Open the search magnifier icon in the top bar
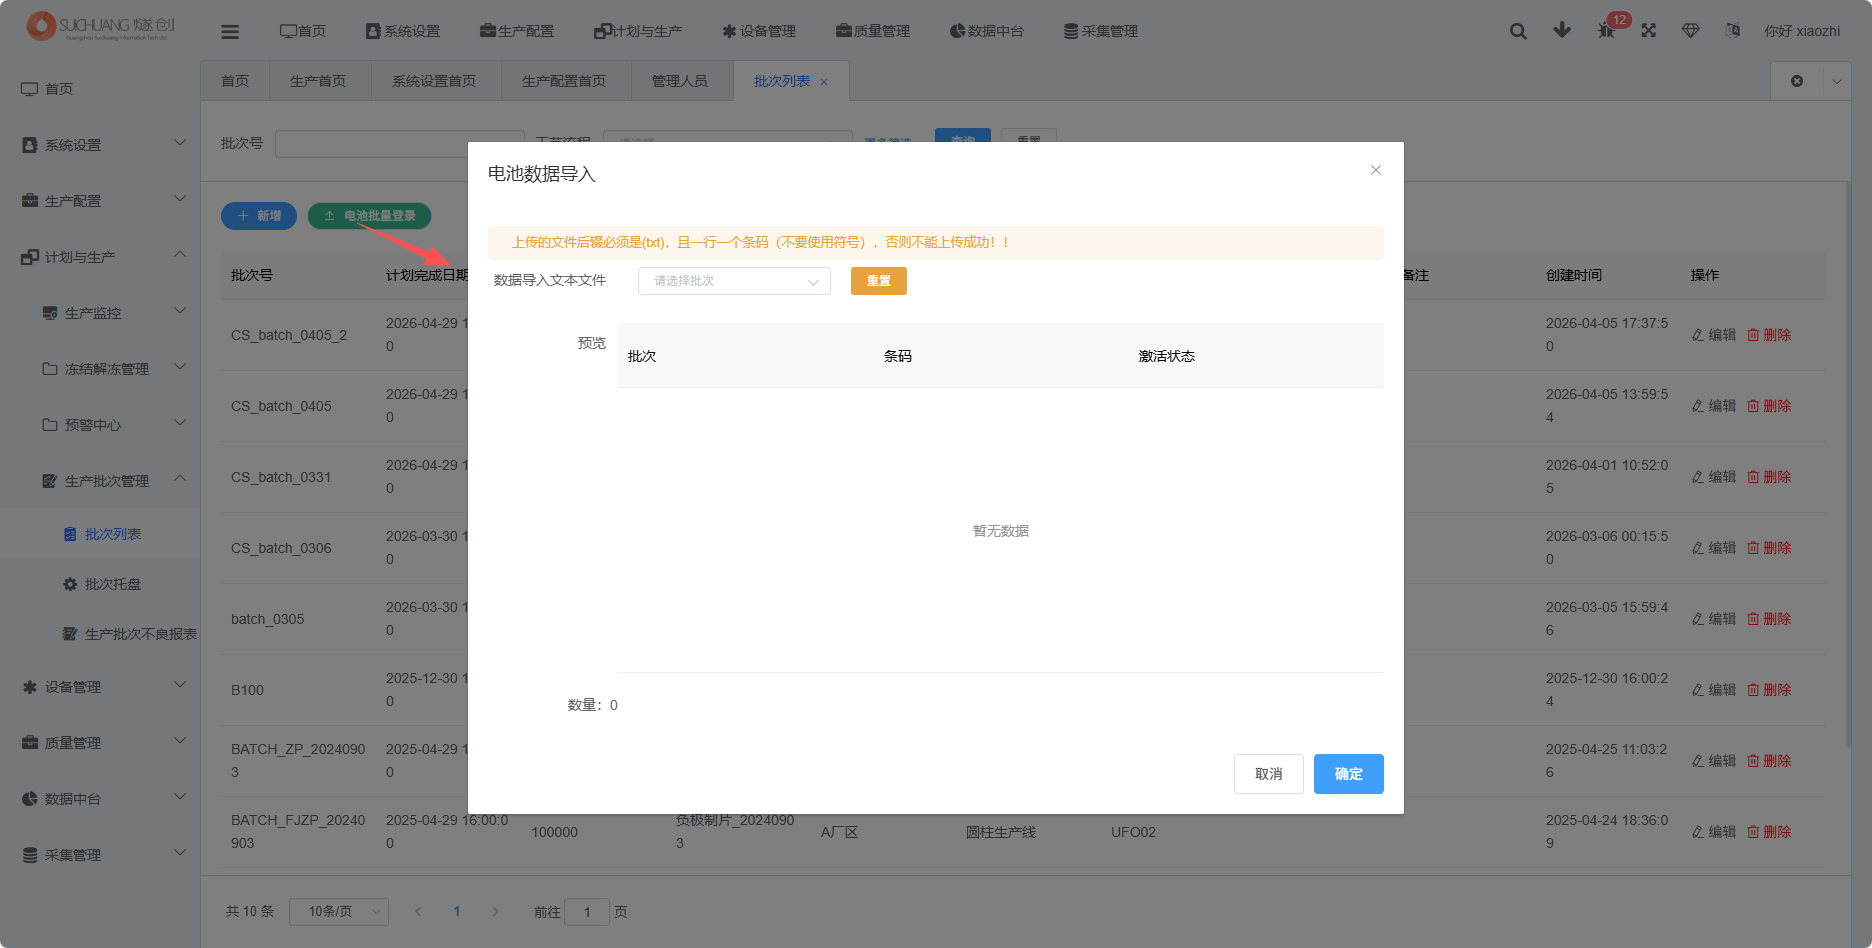The height and width of the screenshot is (948, 1872). tap(1518, 31)
